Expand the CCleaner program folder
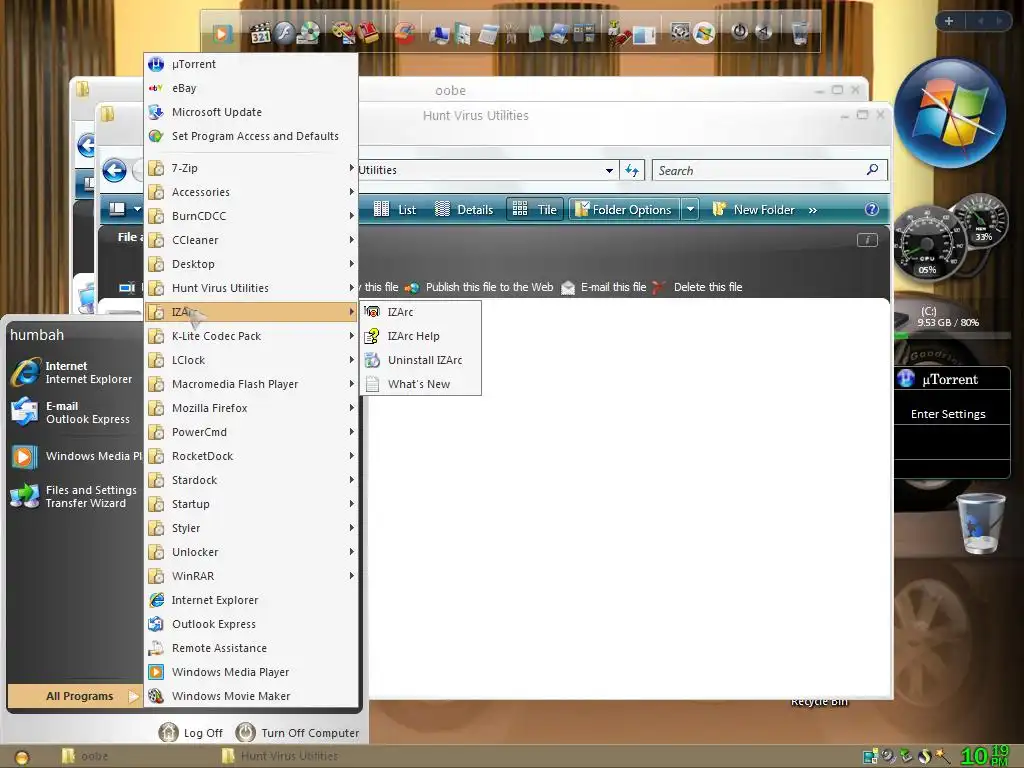1024x768 pixels. click(251, 240)
